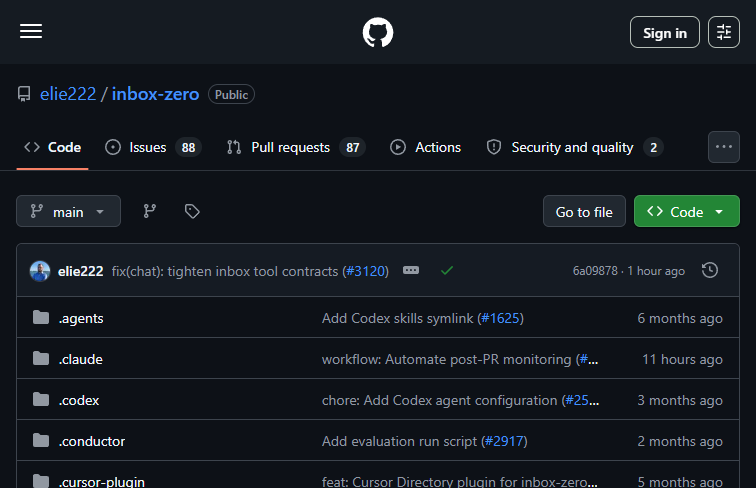756x488 pixels.
Task: Open the Pull requests tab
Action: pos(296,147)
